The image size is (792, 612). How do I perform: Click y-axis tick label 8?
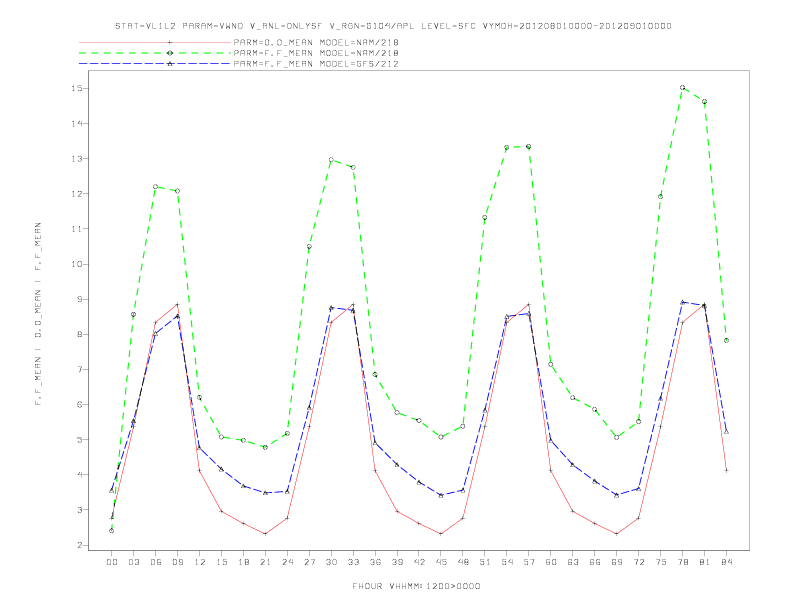point(80,334)
